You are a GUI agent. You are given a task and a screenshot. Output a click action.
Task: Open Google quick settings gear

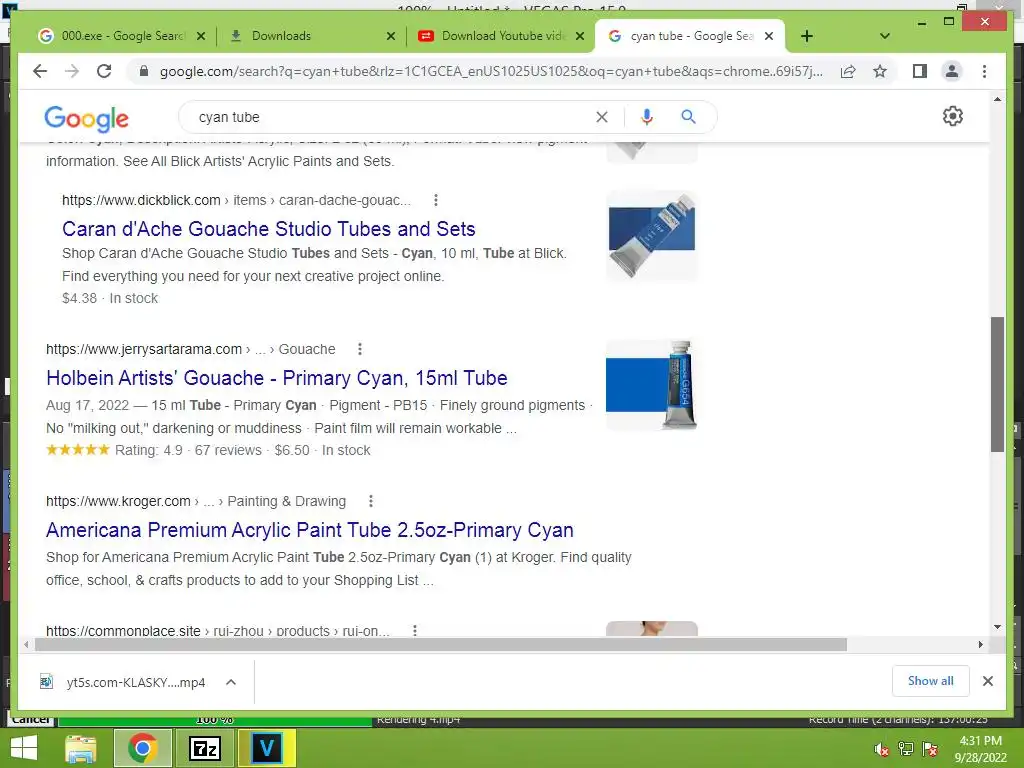click(x=952, y=116)
